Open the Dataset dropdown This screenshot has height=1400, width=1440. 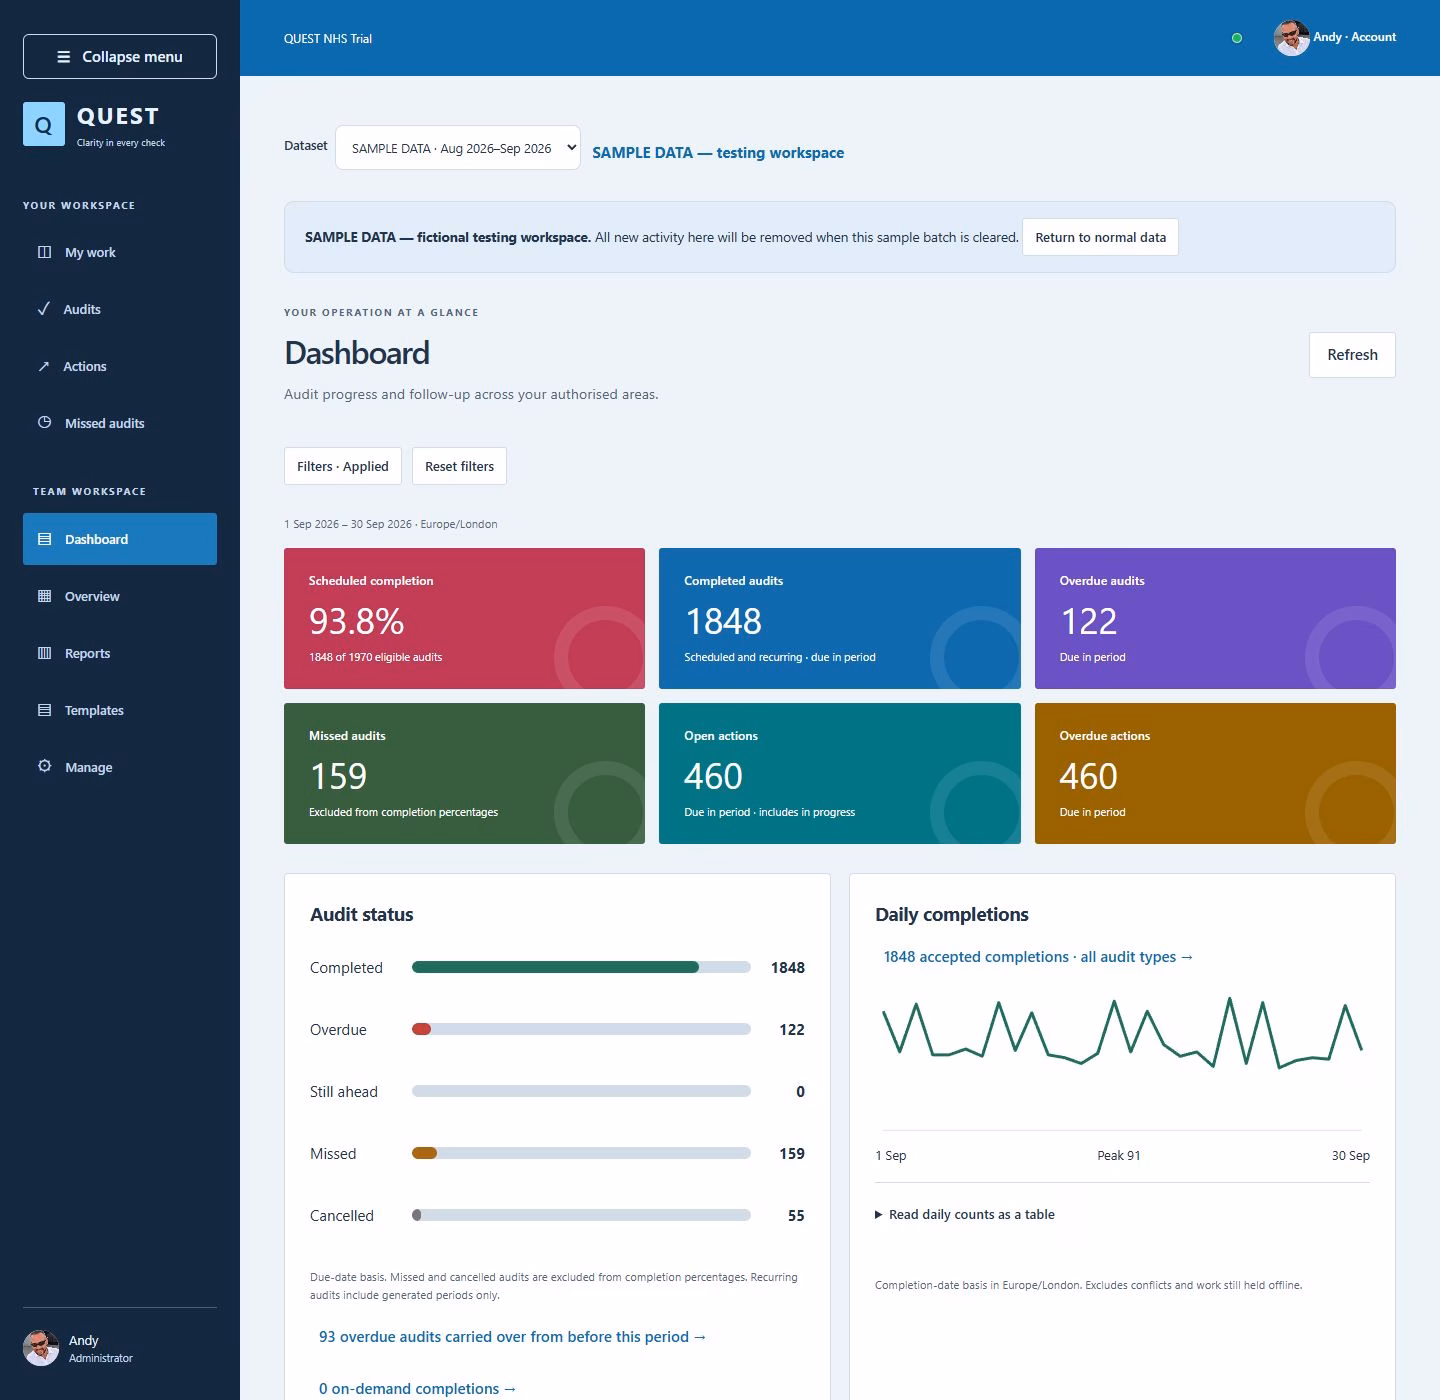(x=458, y=148)
